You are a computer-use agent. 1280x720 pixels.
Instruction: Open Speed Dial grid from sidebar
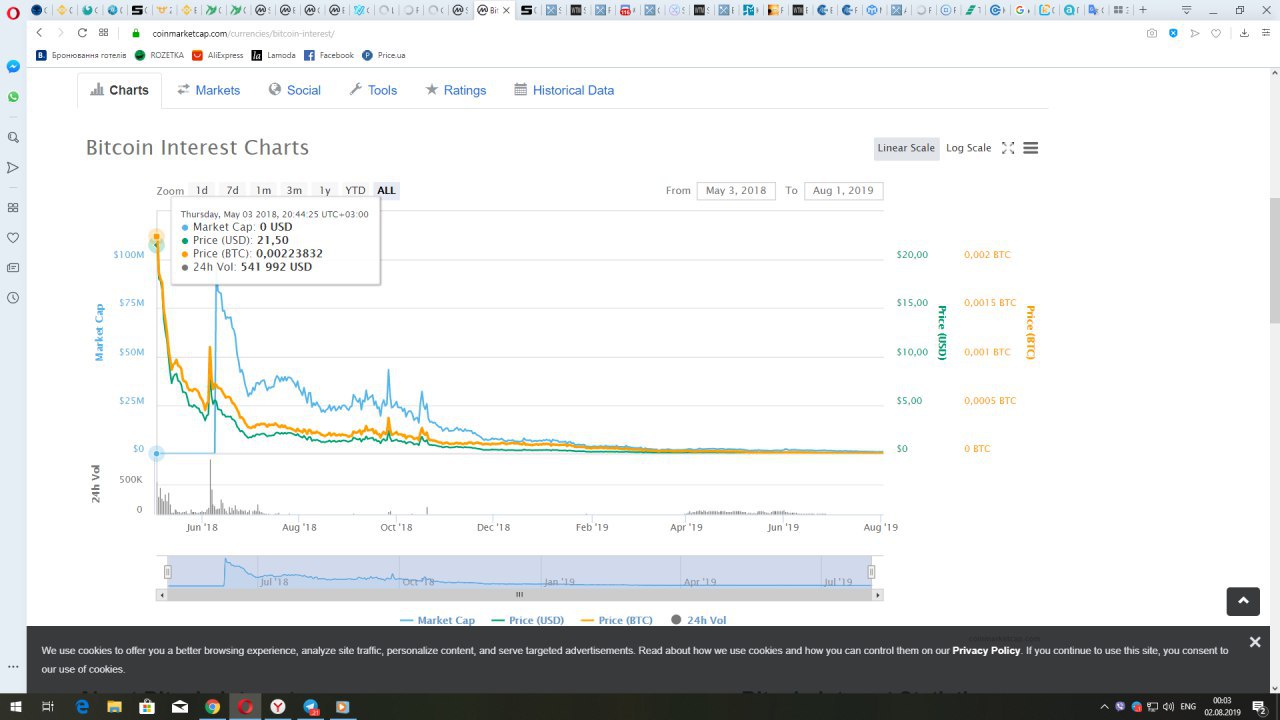tap(13, 208)
